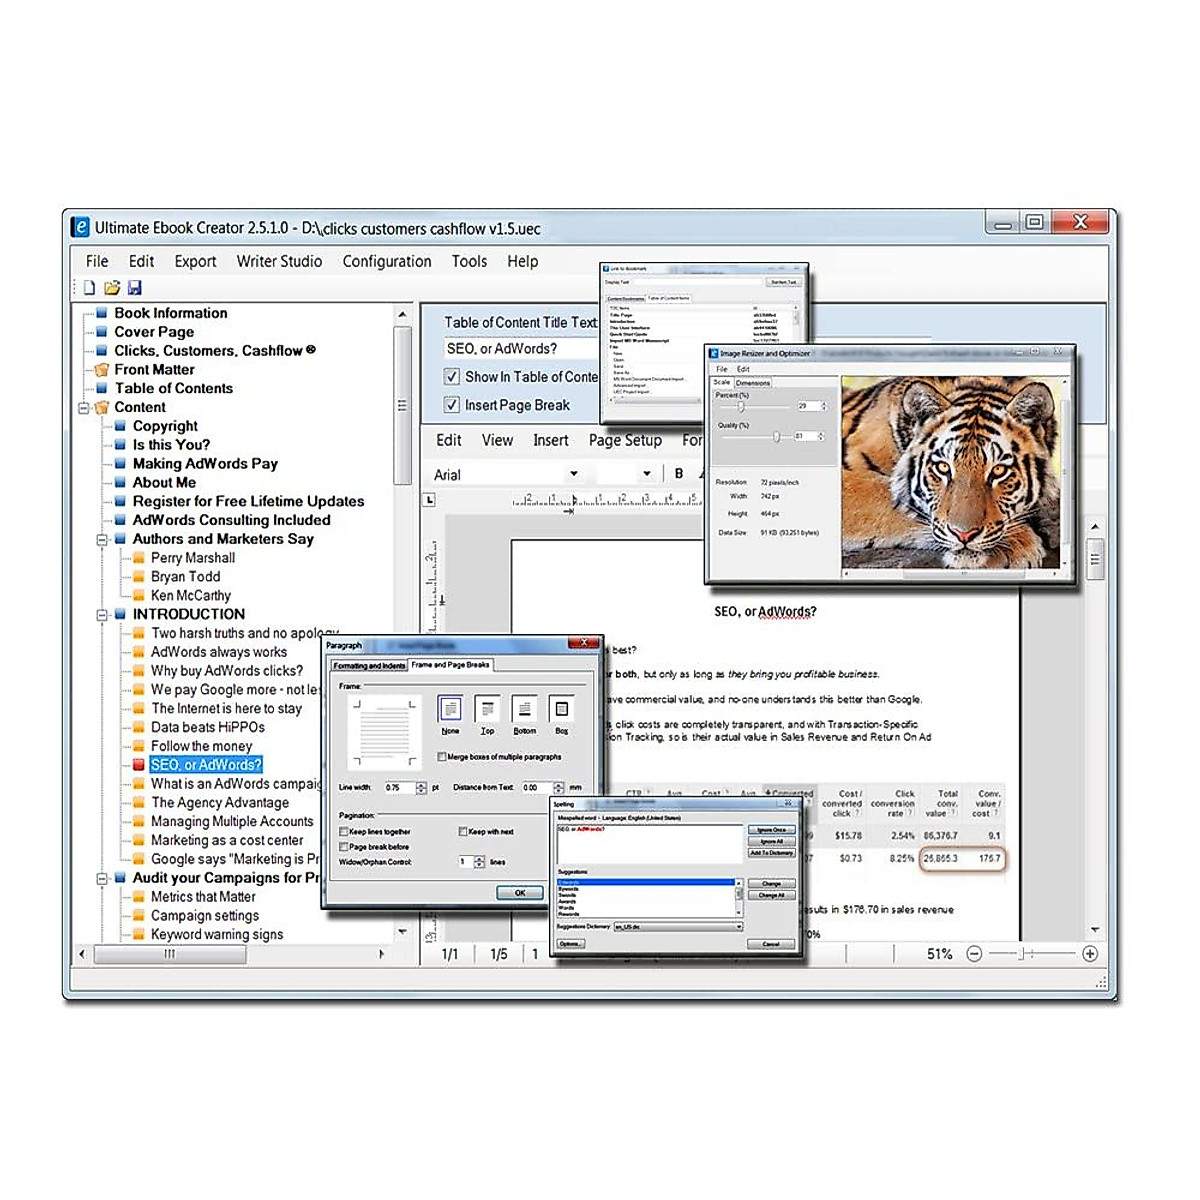
Task: Select the Copyright chapter icon
Action: [x=122, y=426]
